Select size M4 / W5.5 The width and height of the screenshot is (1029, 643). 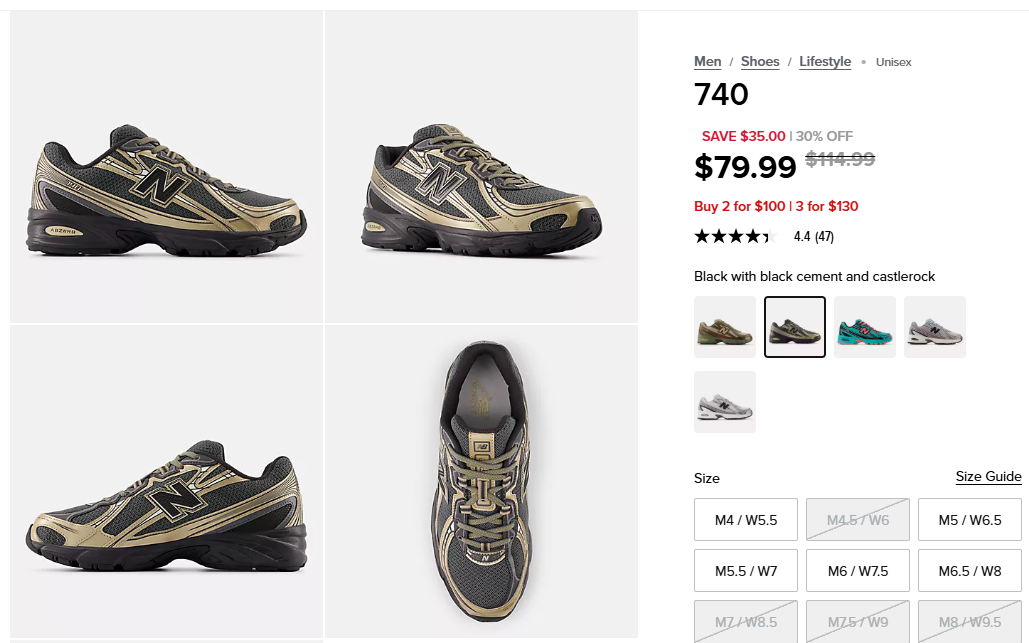coord(746,520)
